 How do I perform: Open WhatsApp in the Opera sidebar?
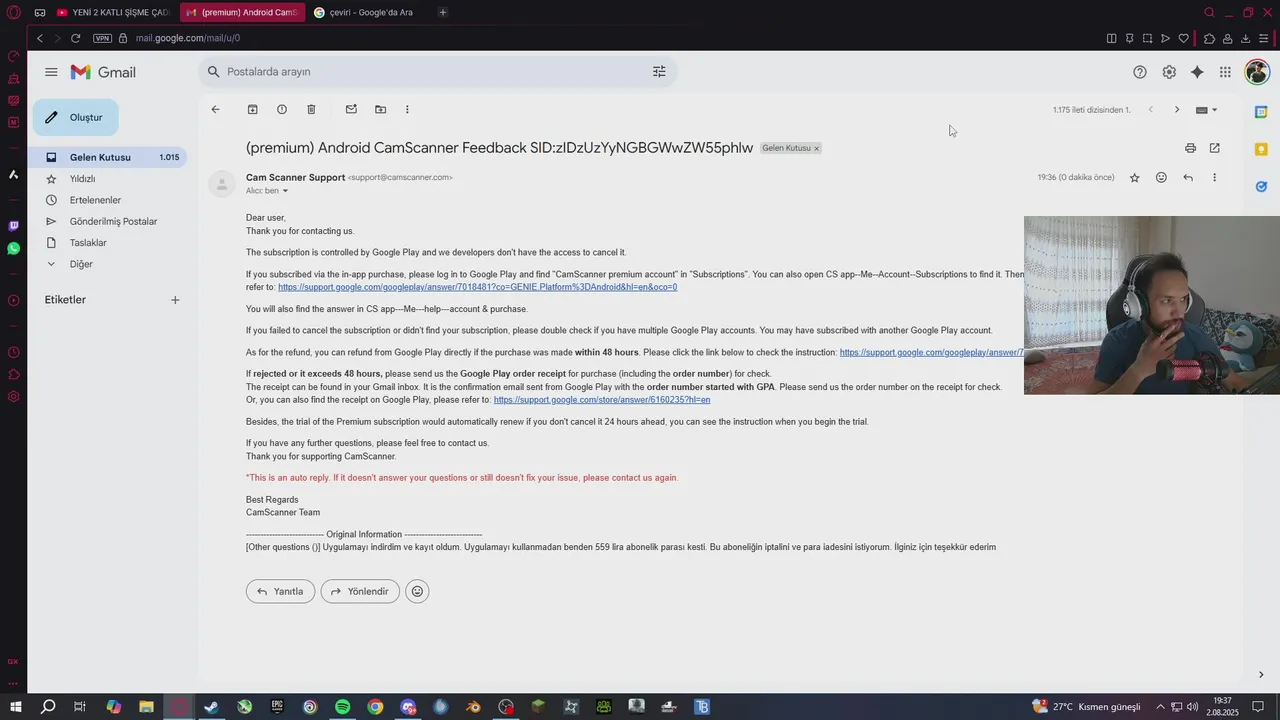coord(13,248)
